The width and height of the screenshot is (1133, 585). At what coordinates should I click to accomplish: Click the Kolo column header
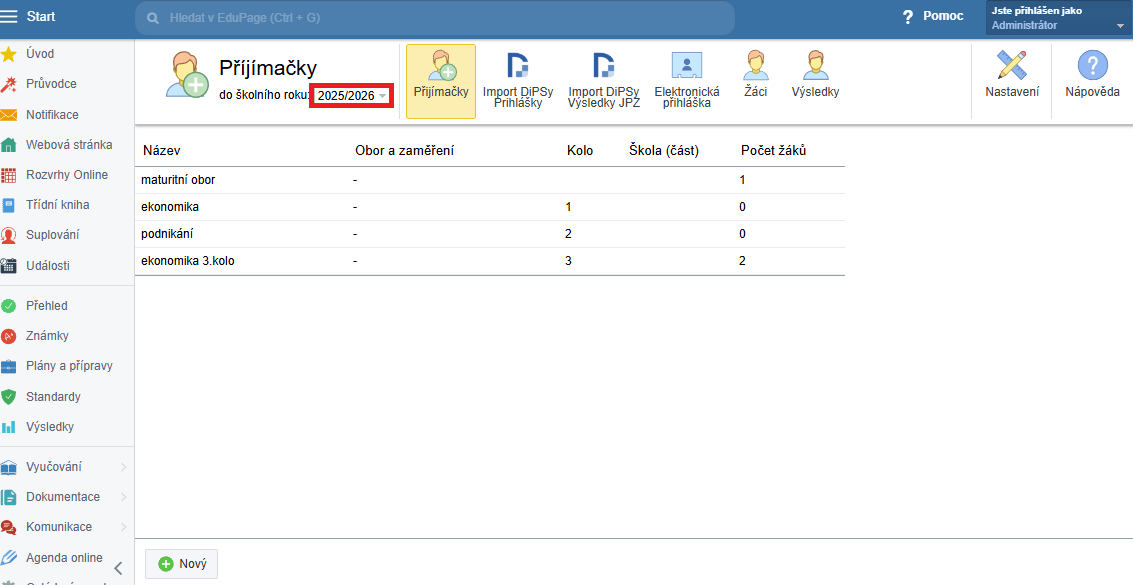pos(580,151)
